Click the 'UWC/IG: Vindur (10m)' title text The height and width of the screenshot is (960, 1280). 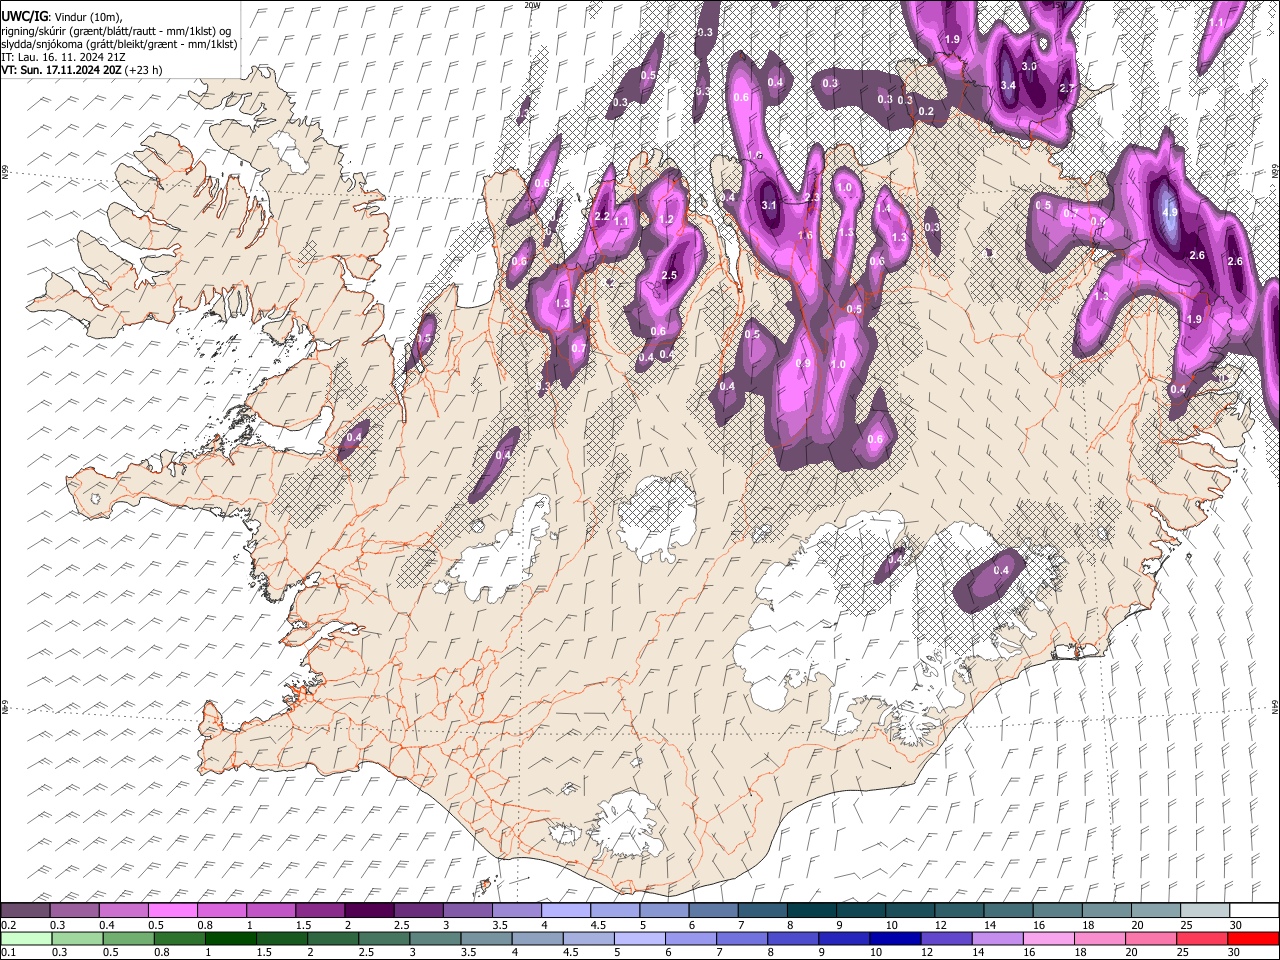click(63, 16)
